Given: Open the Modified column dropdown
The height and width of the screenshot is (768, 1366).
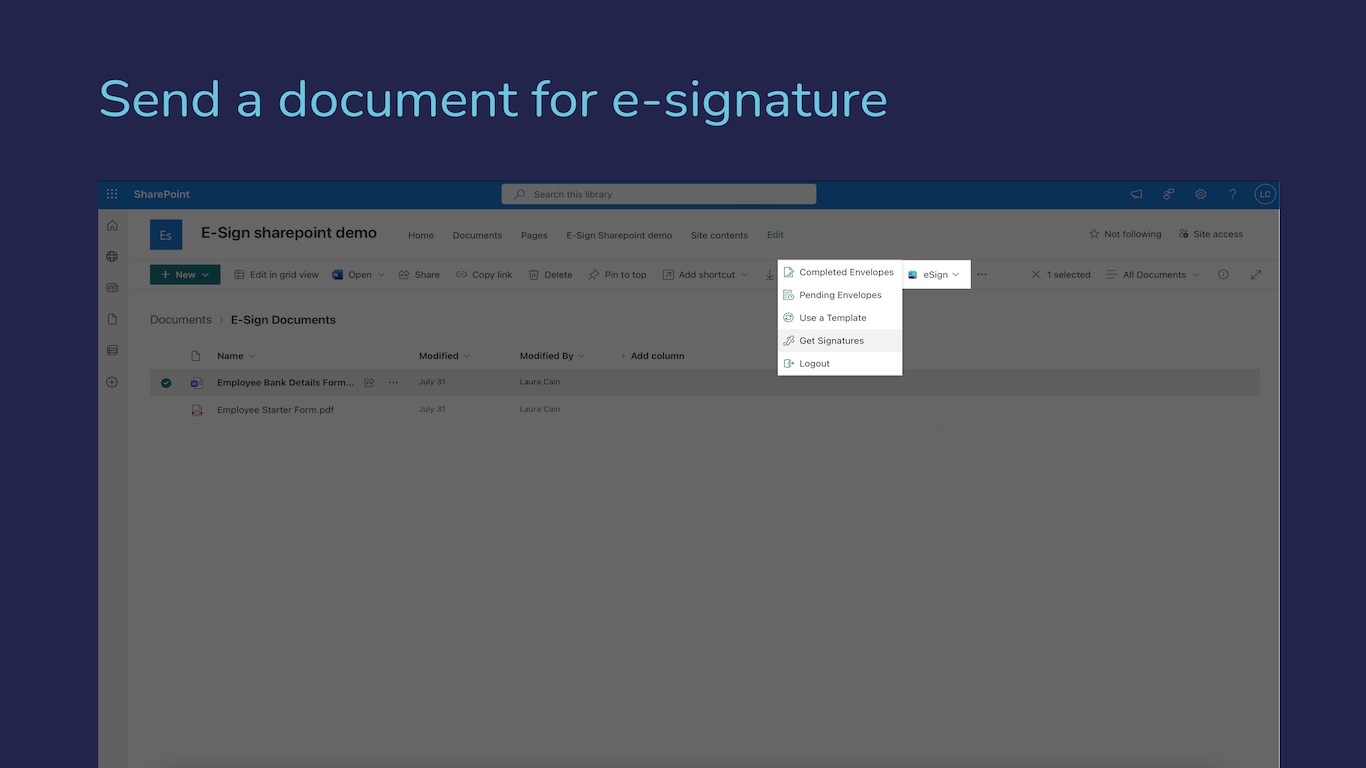Looking at the screenshot, I should pyautogui.click(x=444, y=356).
